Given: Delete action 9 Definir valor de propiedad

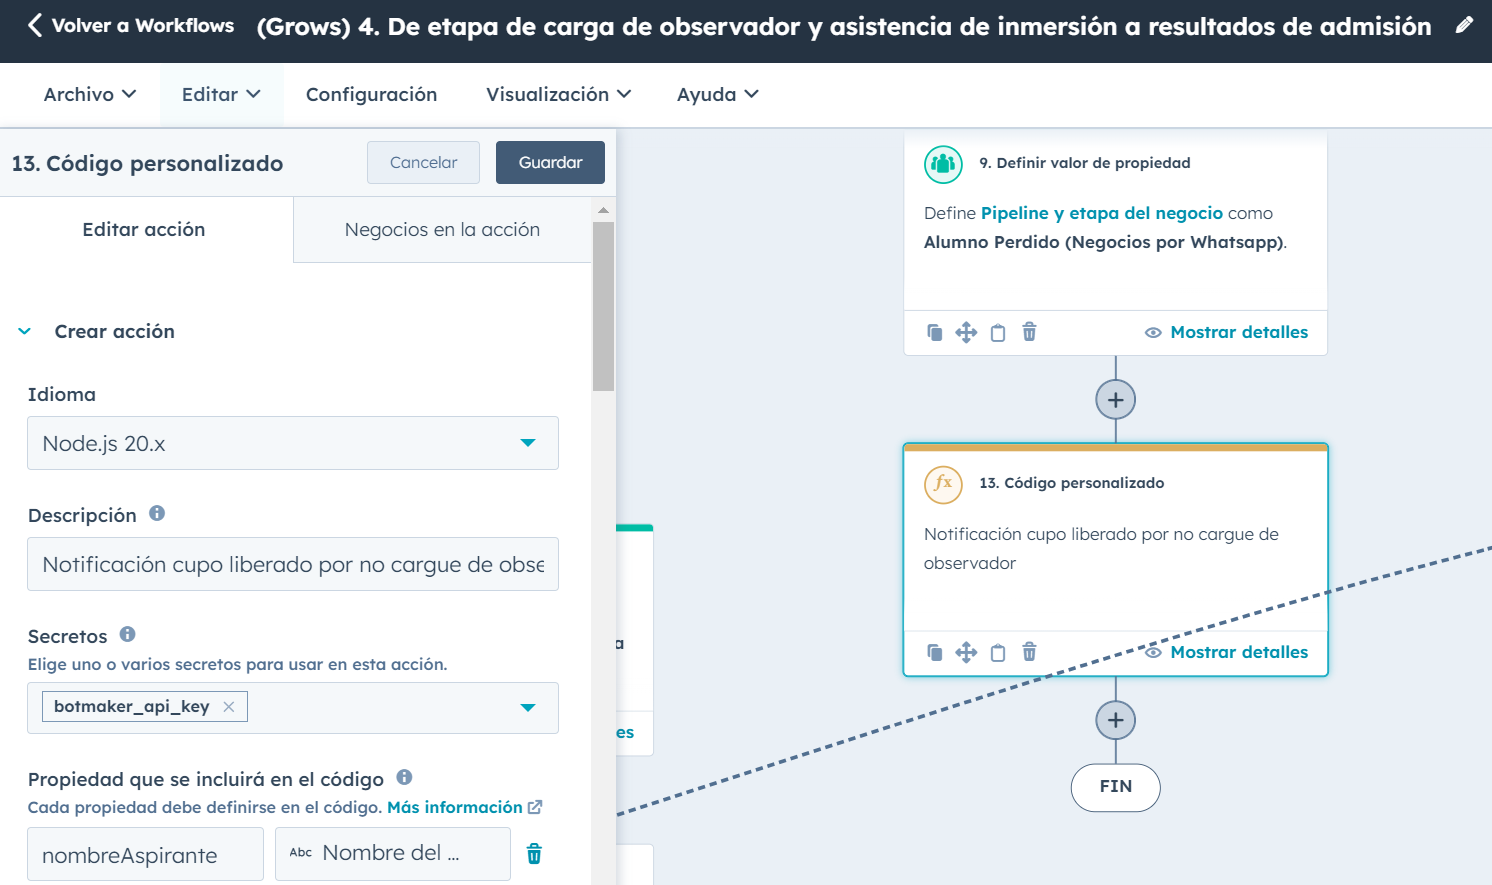Looking at the screenshot, I should tap(1029, 332).
